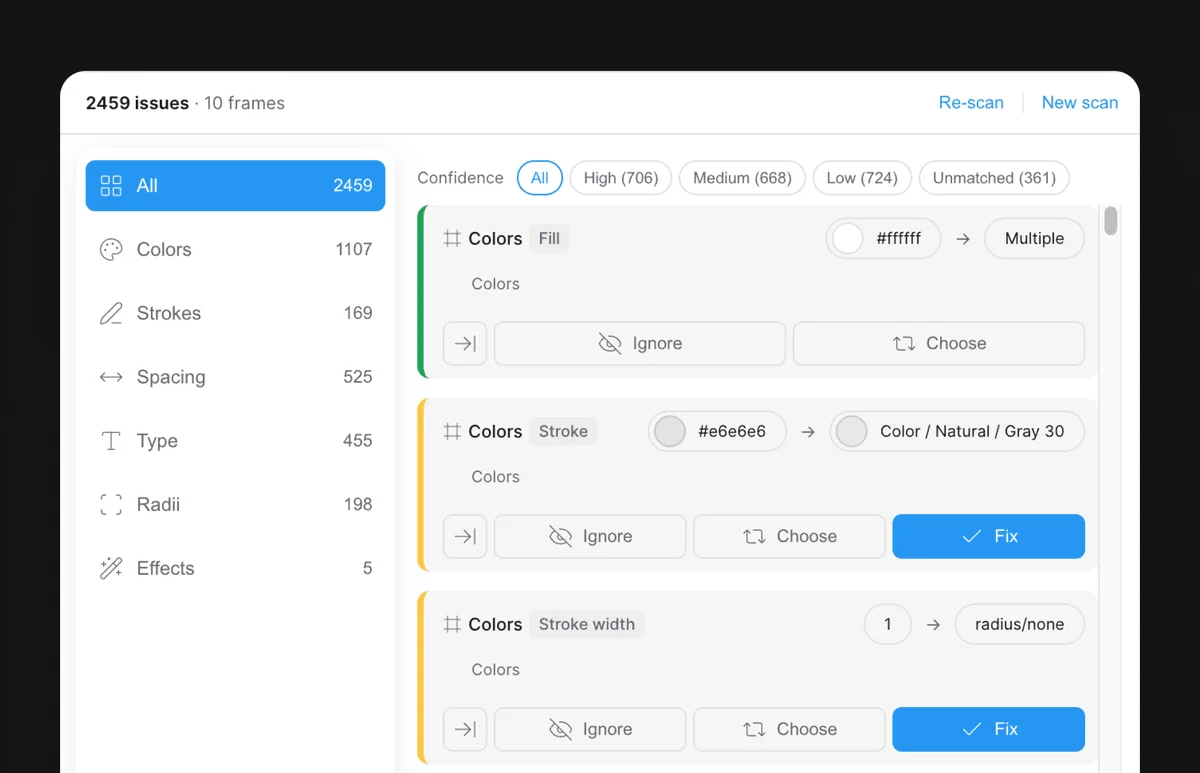Click the Gray 30 token color swatch

(852, 432)
